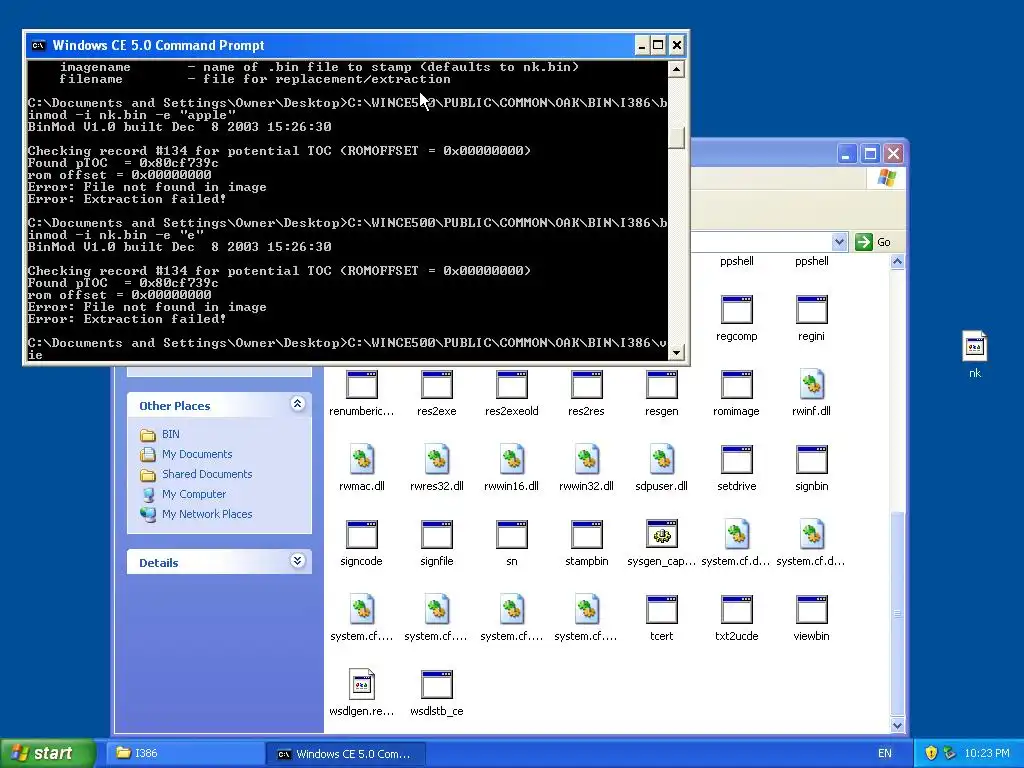Select the resgen file icon
Image resolution: width=1024 pixels, height=768 pixels.
tap(662, 385)
